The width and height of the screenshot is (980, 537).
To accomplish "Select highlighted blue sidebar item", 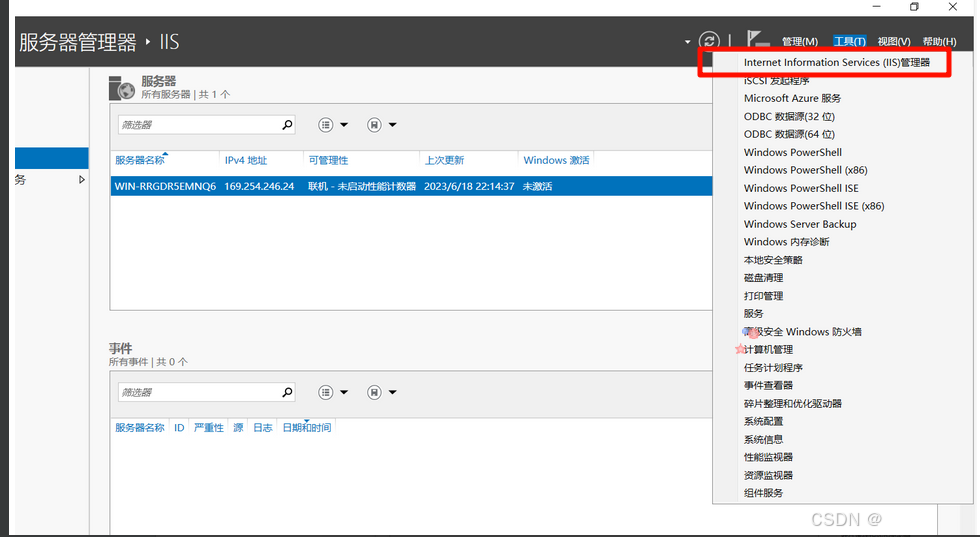I will pos(51,158).
